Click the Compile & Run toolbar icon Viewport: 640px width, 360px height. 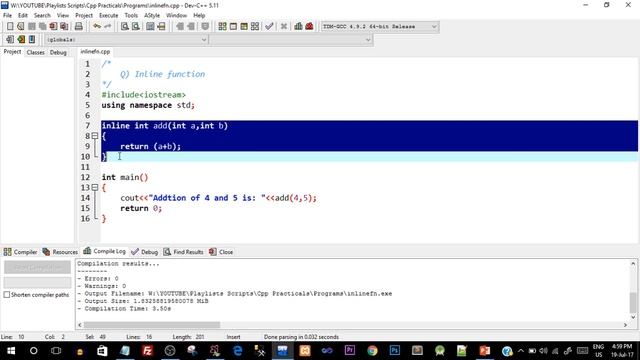[x=244, y=27]
